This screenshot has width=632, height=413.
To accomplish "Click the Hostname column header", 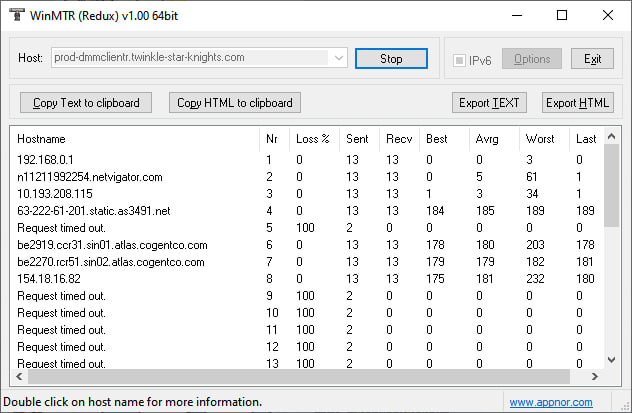I will point(40,139).
